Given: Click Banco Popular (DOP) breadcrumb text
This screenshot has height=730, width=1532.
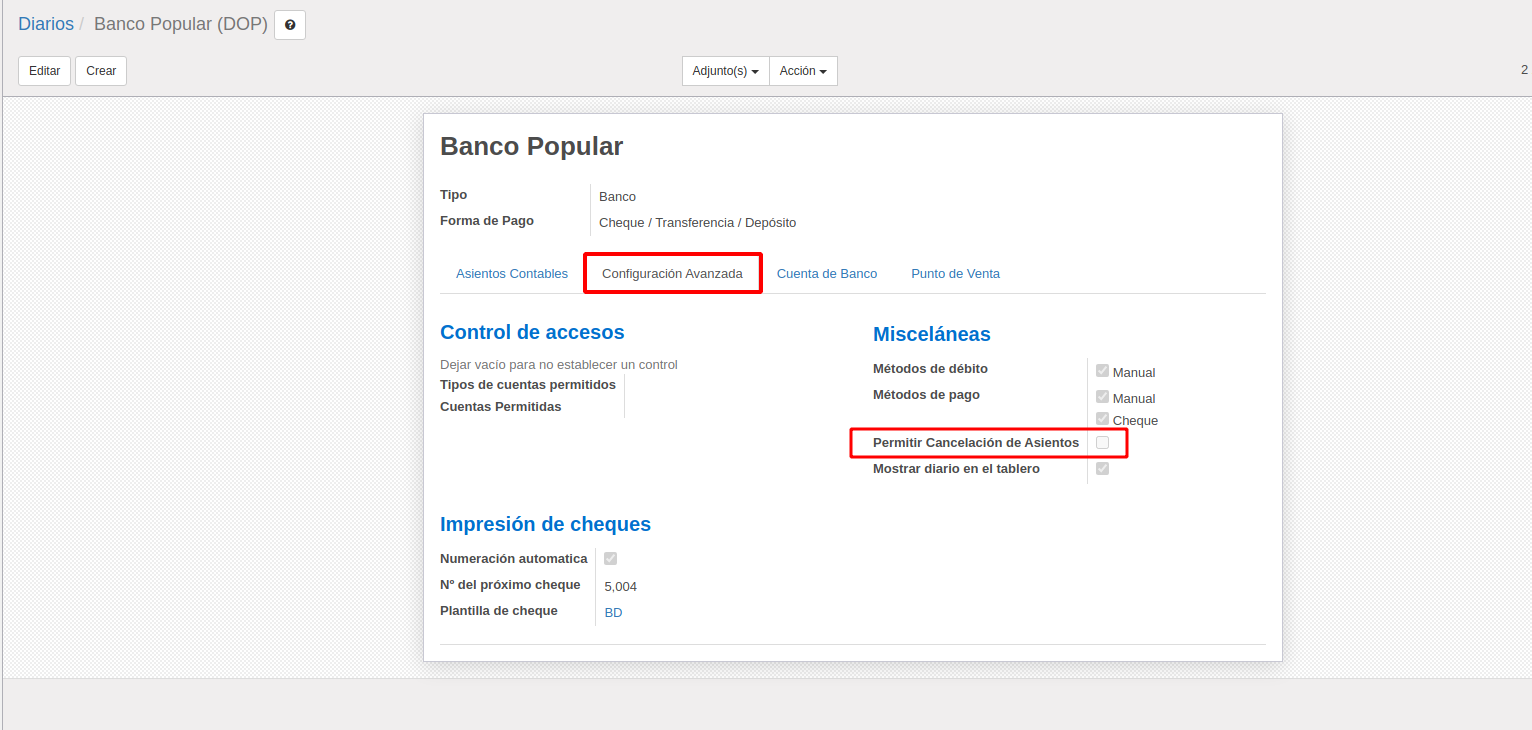Looking at the screenshot, I should click(x=181, y=24).
